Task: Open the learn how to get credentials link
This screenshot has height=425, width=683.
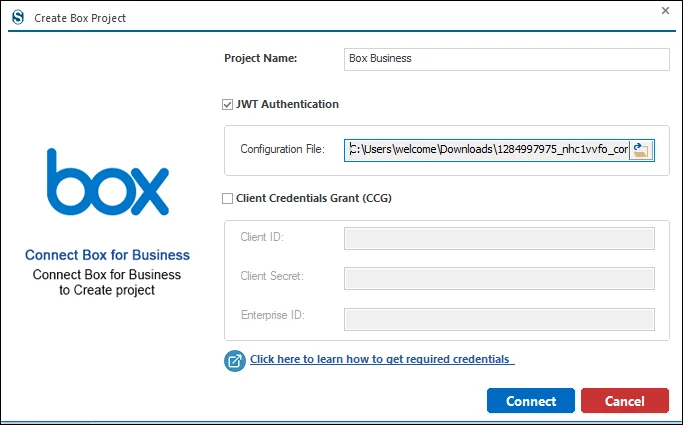Action: pyautogui.click(x=382, y=359)
